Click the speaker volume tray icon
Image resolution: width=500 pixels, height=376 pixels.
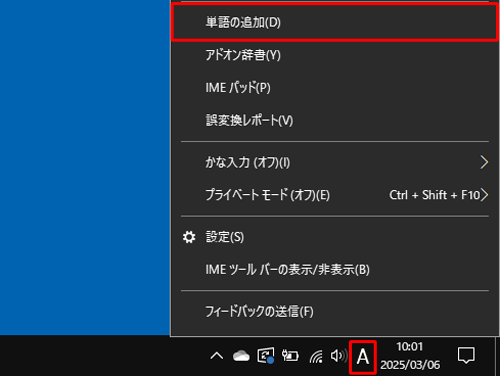tap(338, 356)
